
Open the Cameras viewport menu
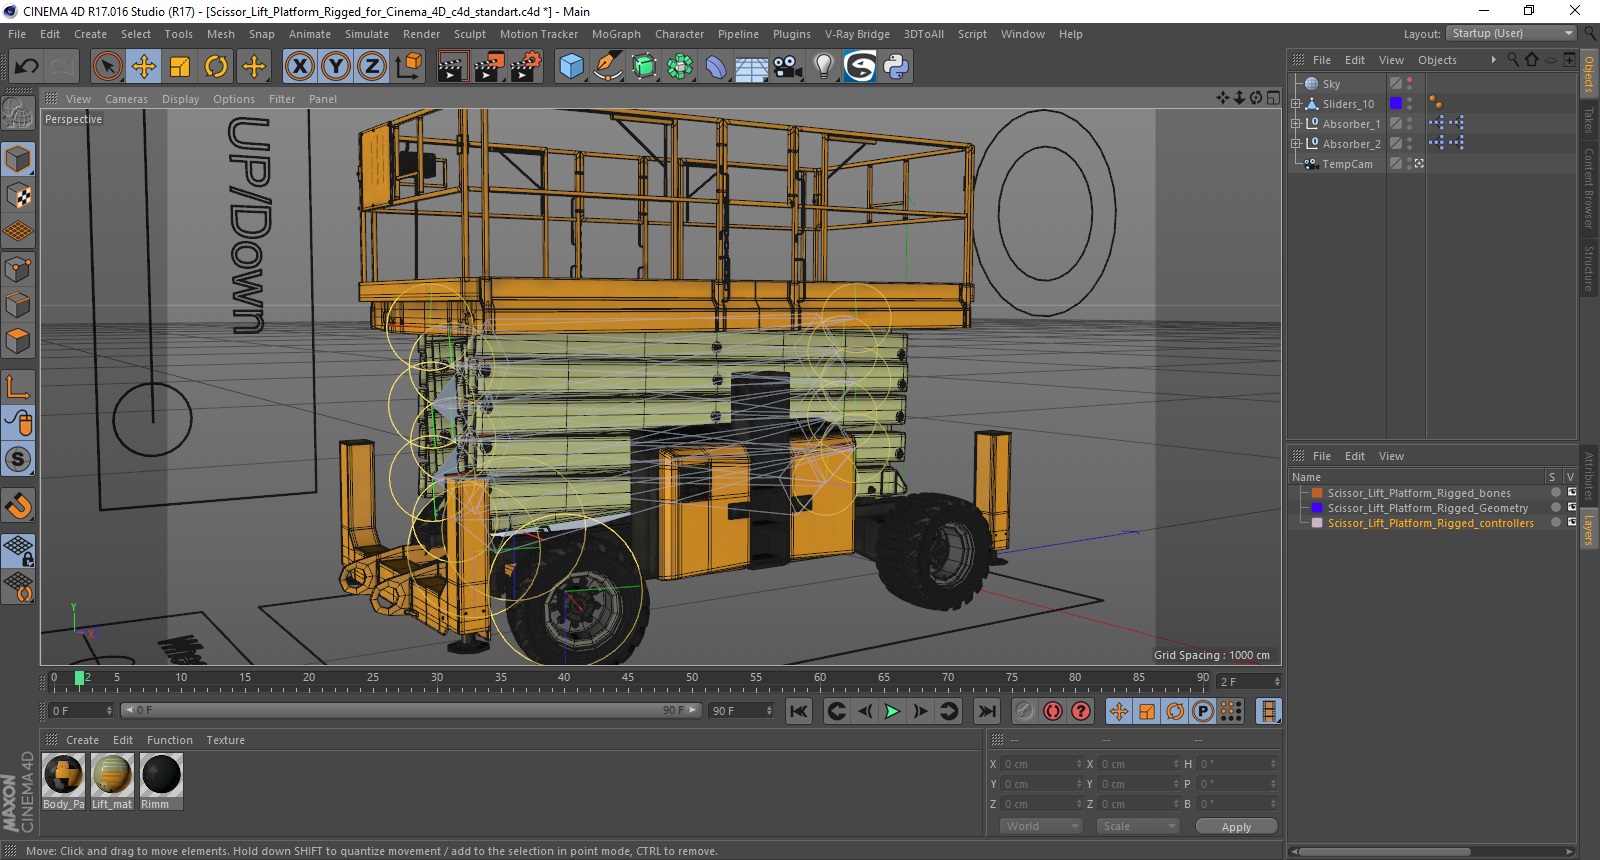[126, 99]
